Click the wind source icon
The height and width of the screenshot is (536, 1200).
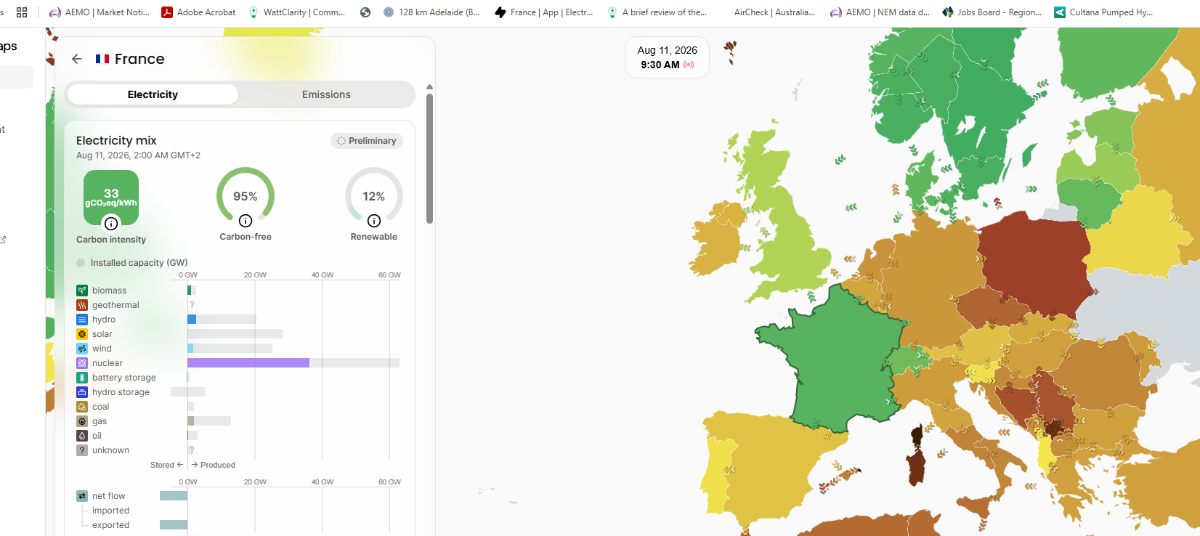tap(82, 348)
